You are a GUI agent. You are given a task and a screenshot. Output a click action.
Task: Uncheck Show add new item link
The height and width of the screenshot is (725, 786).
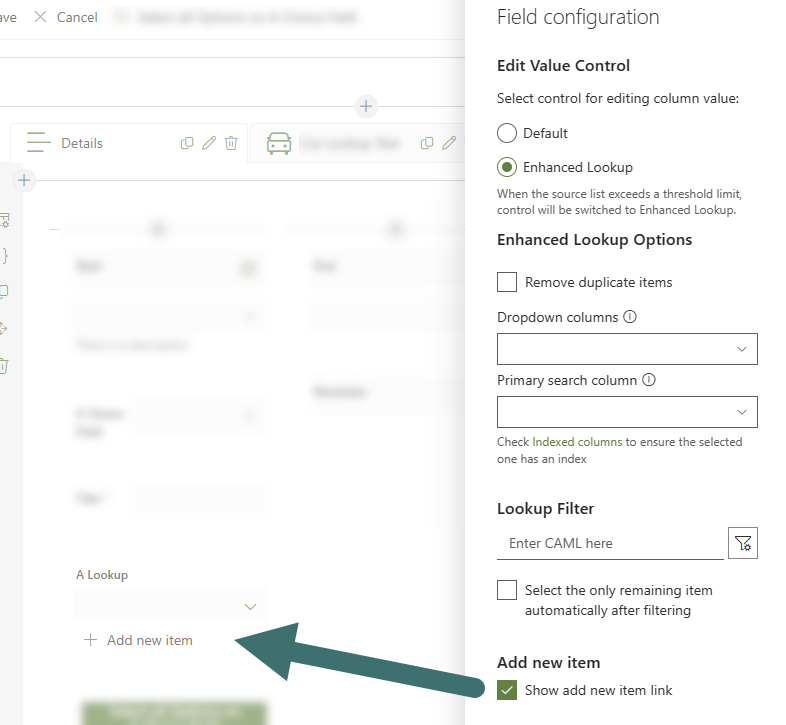[x=507, y=690]
